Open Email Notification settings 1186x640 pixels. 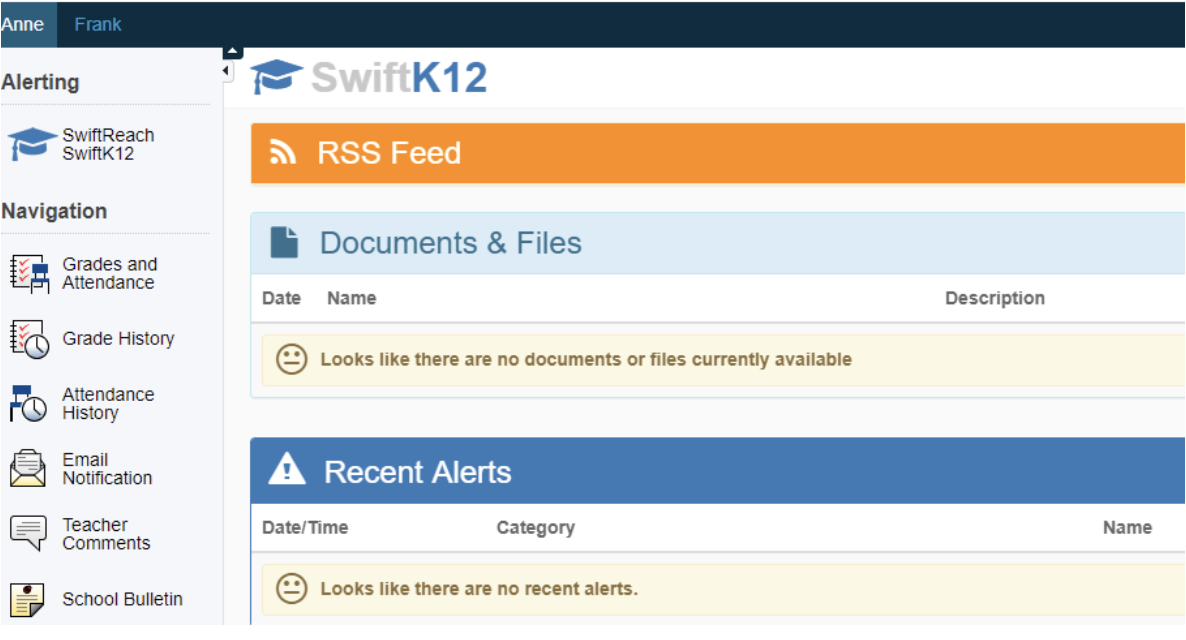pos(107,469)
